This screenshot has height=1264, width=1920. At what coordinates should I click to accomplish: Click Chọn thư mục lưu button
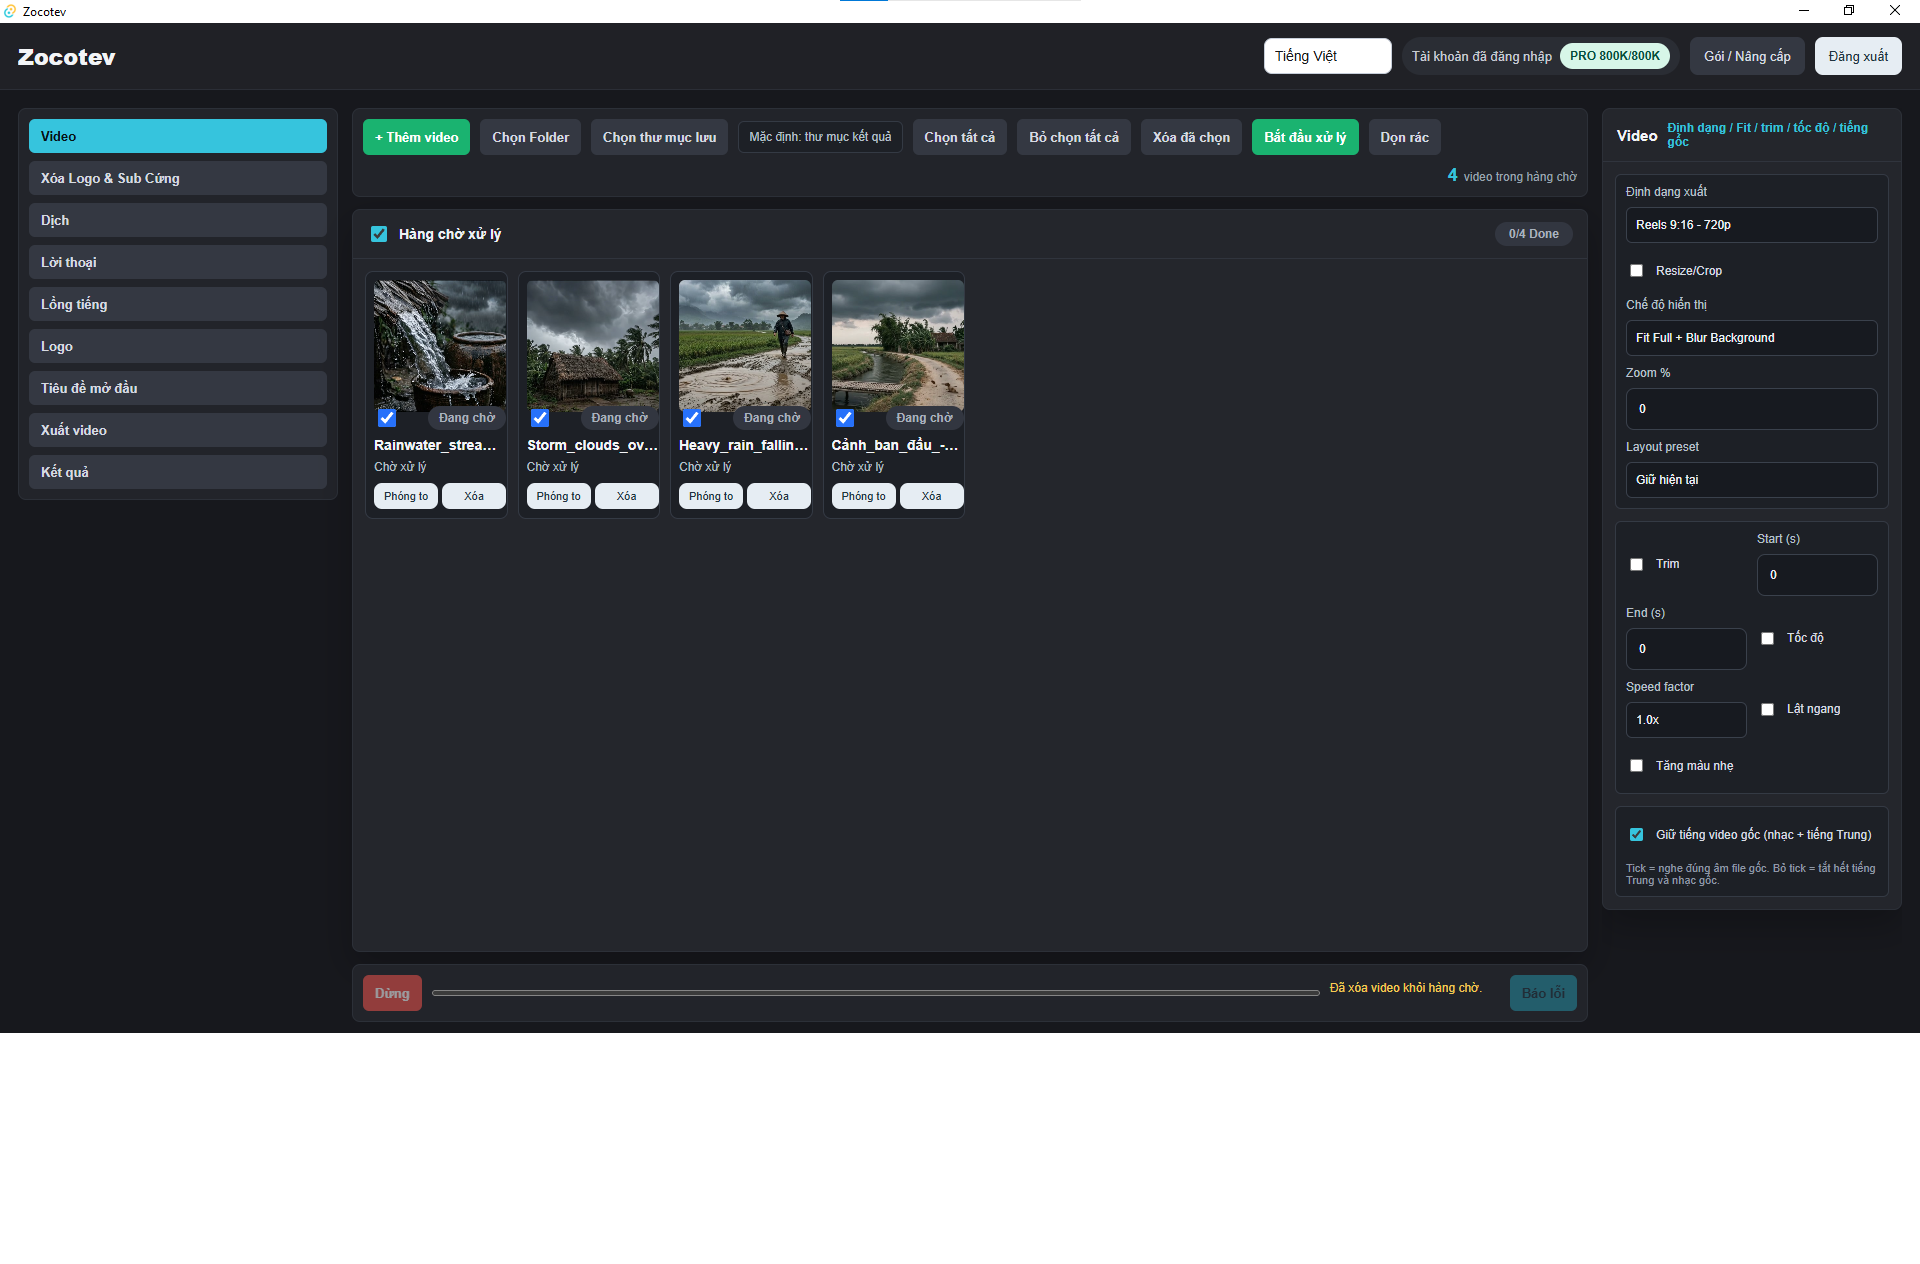click(659, 137)
